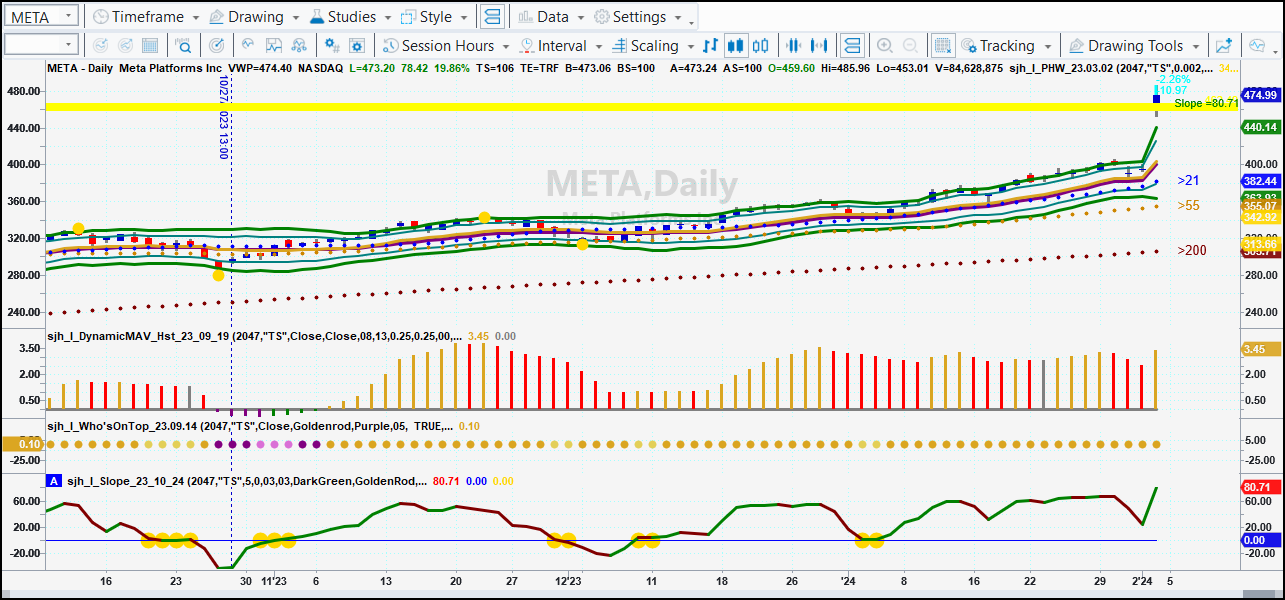This screenshot has height=600, width=1285.
Task: Click the >55 moving average label
Action: (x=1188, y=205)
